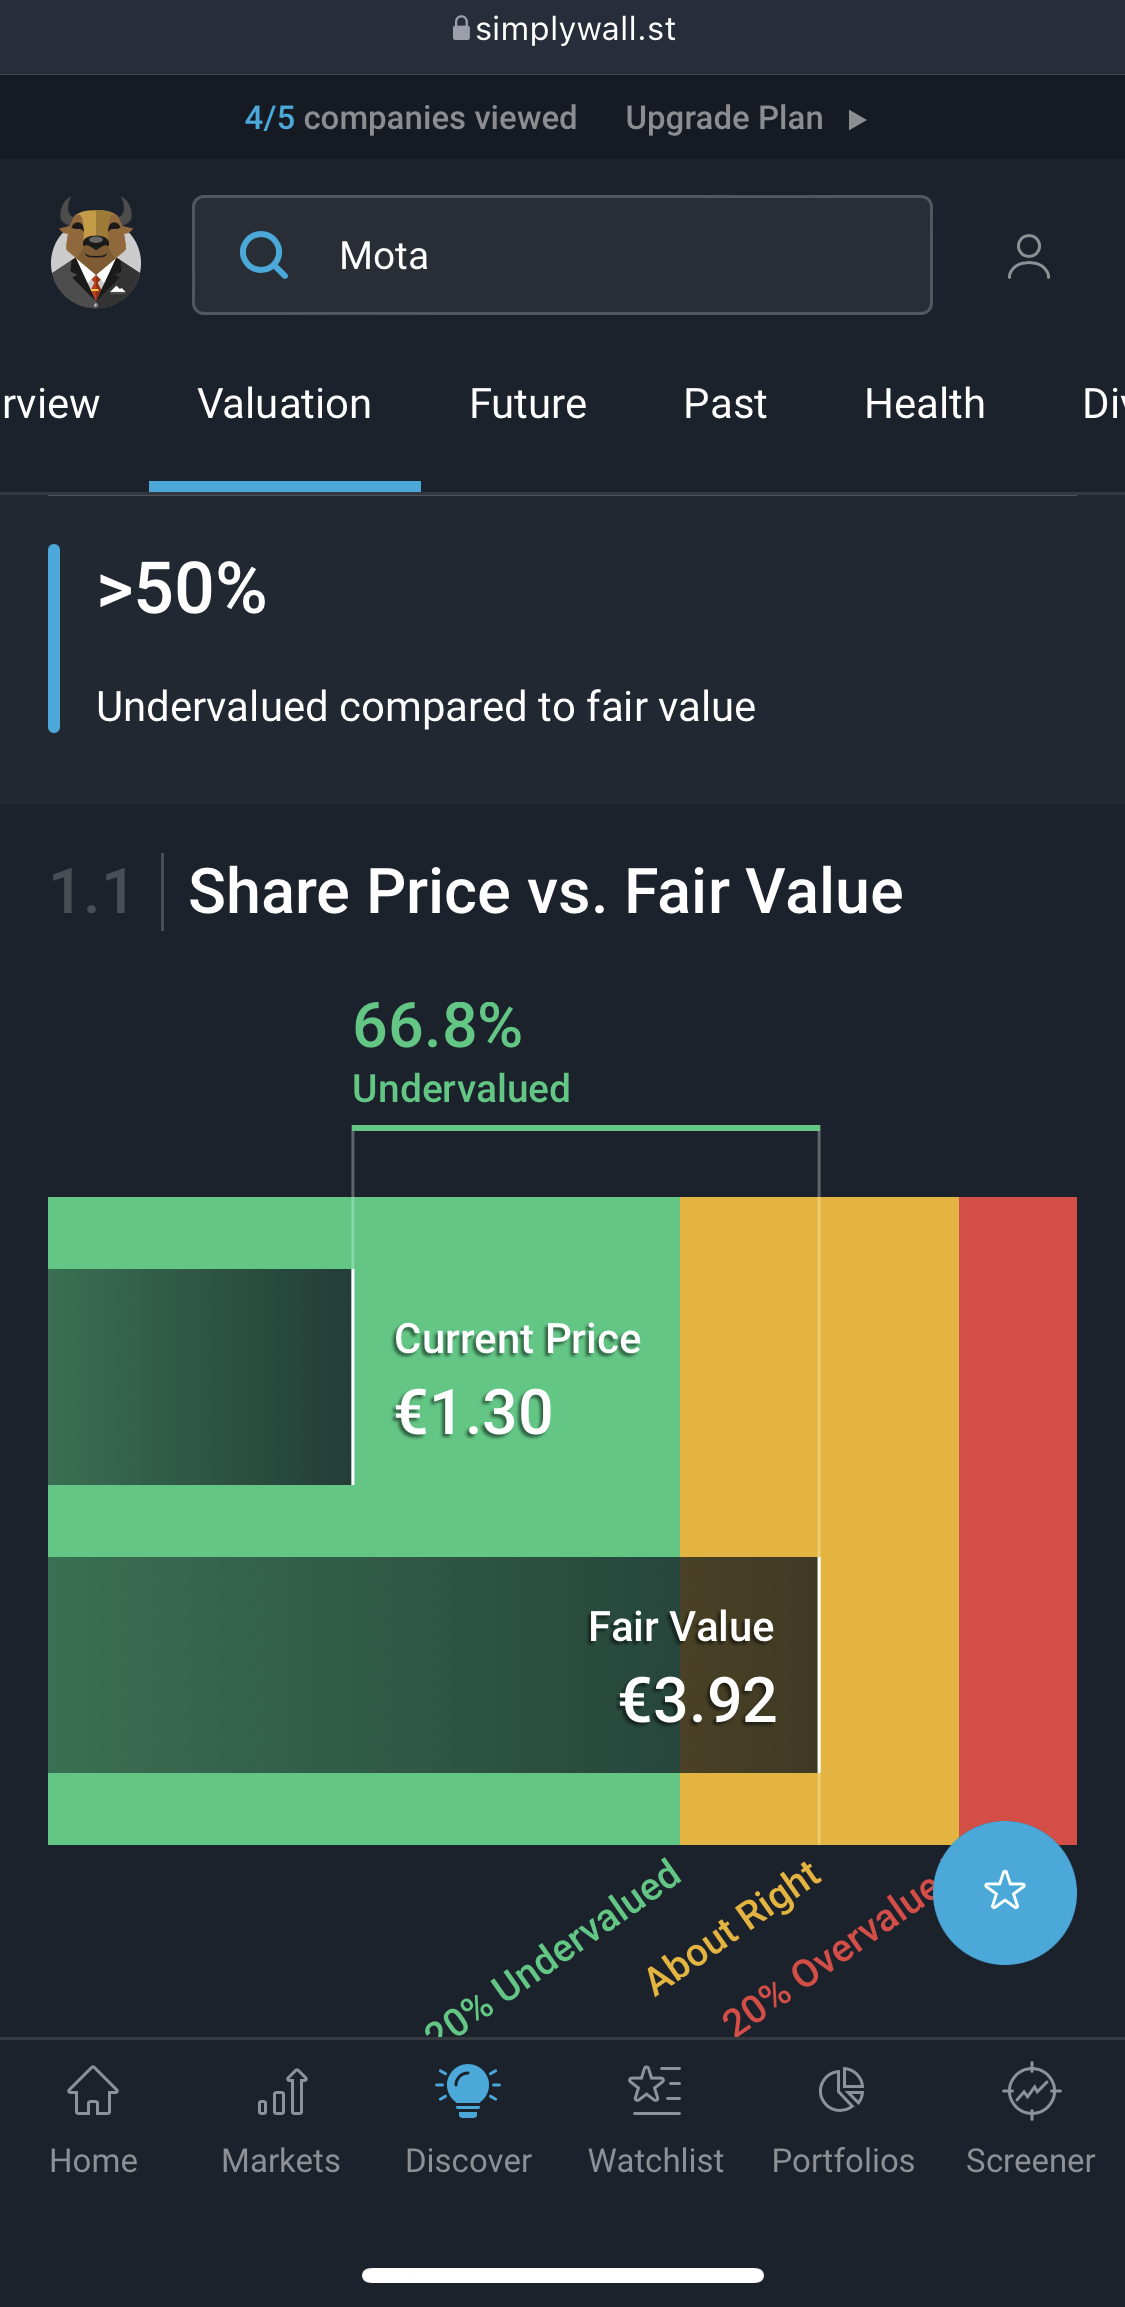
Task: Click the red overvalued zone of chart
Action: [1017, 1500]
